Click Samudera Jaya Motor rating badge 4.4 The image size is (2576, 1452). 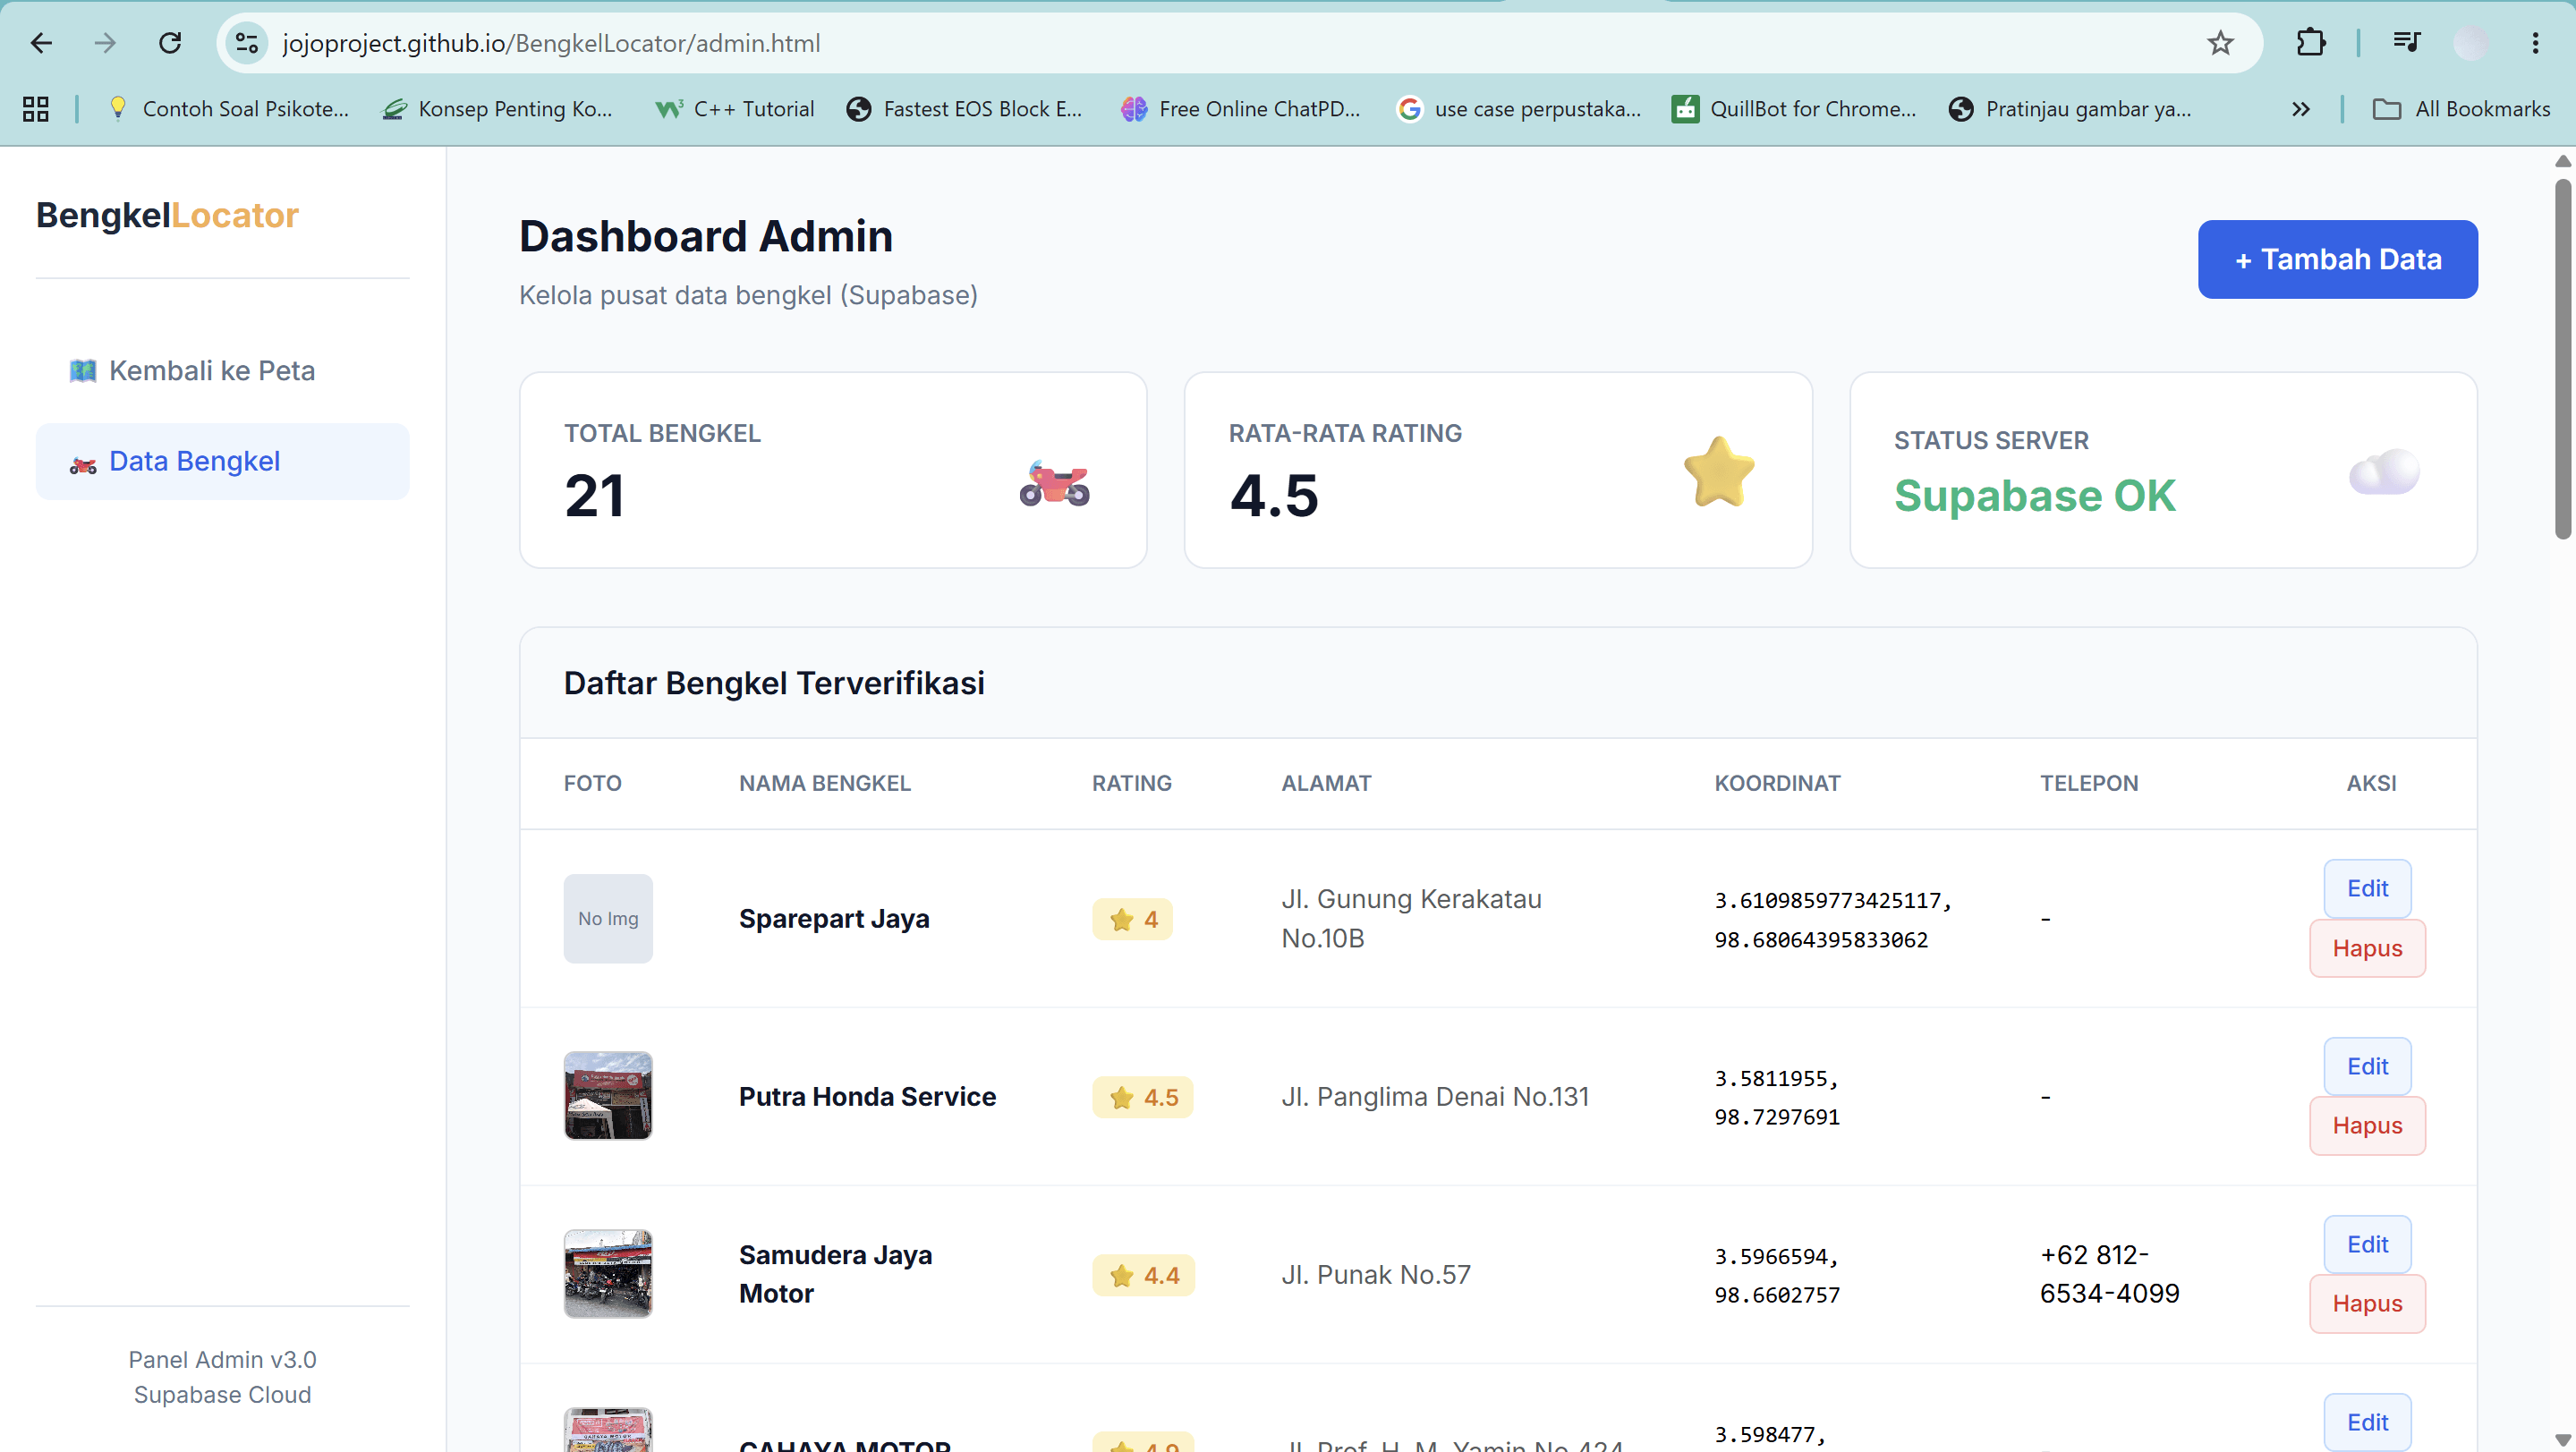1143,1275
